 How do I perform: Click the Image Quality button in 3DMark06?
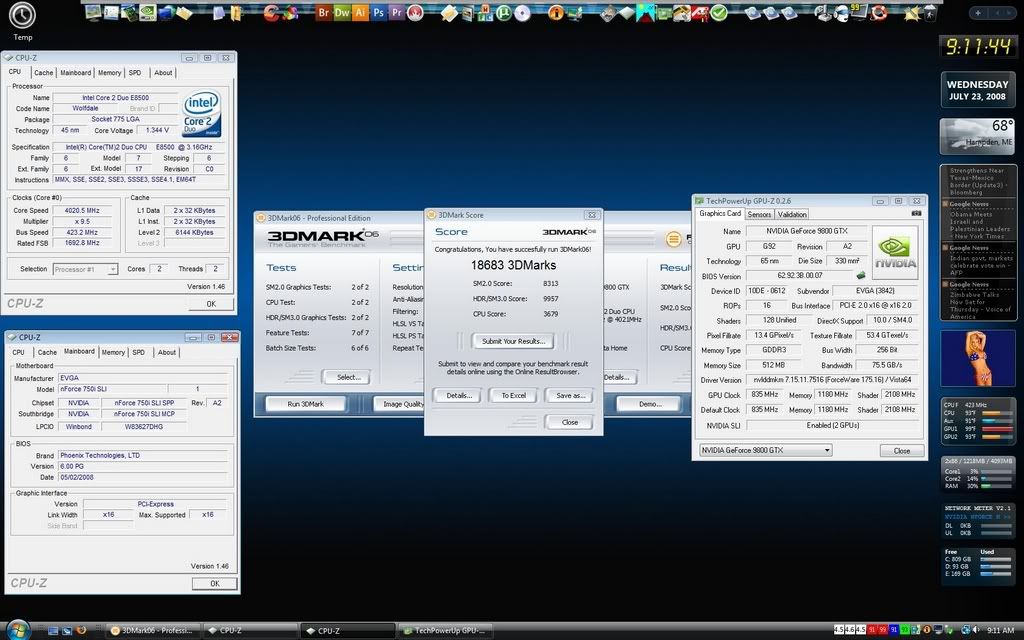(400, 404)
